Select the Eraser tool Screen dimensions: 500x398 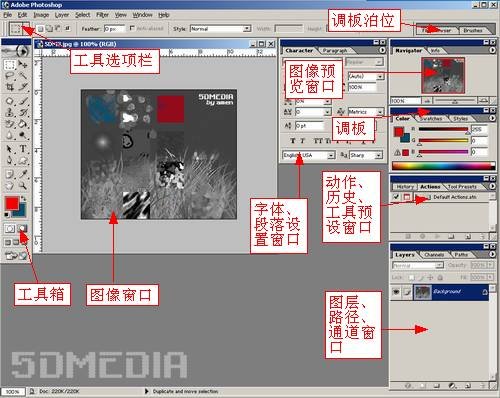[10, 124]
